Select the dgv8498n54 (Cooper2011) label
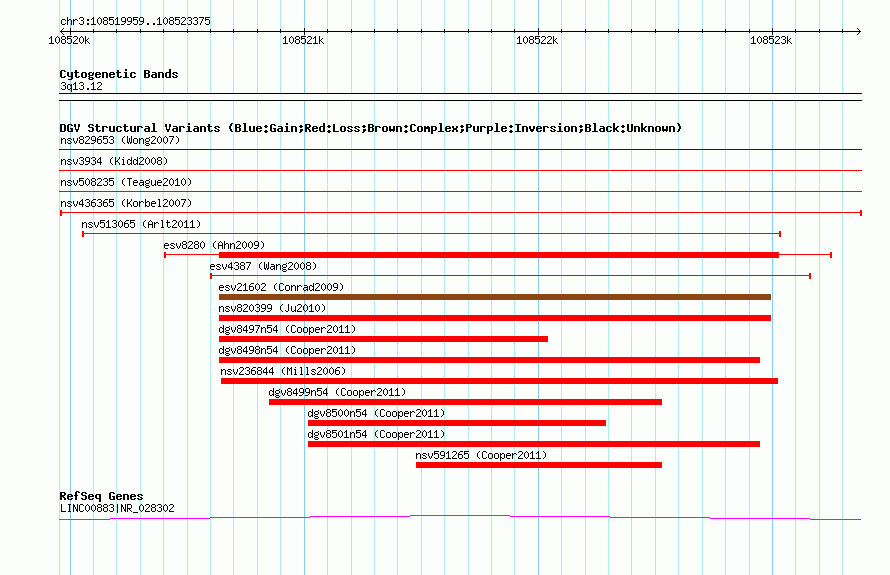The height and width of the screenshot is (575, 890). pos(287,350)
